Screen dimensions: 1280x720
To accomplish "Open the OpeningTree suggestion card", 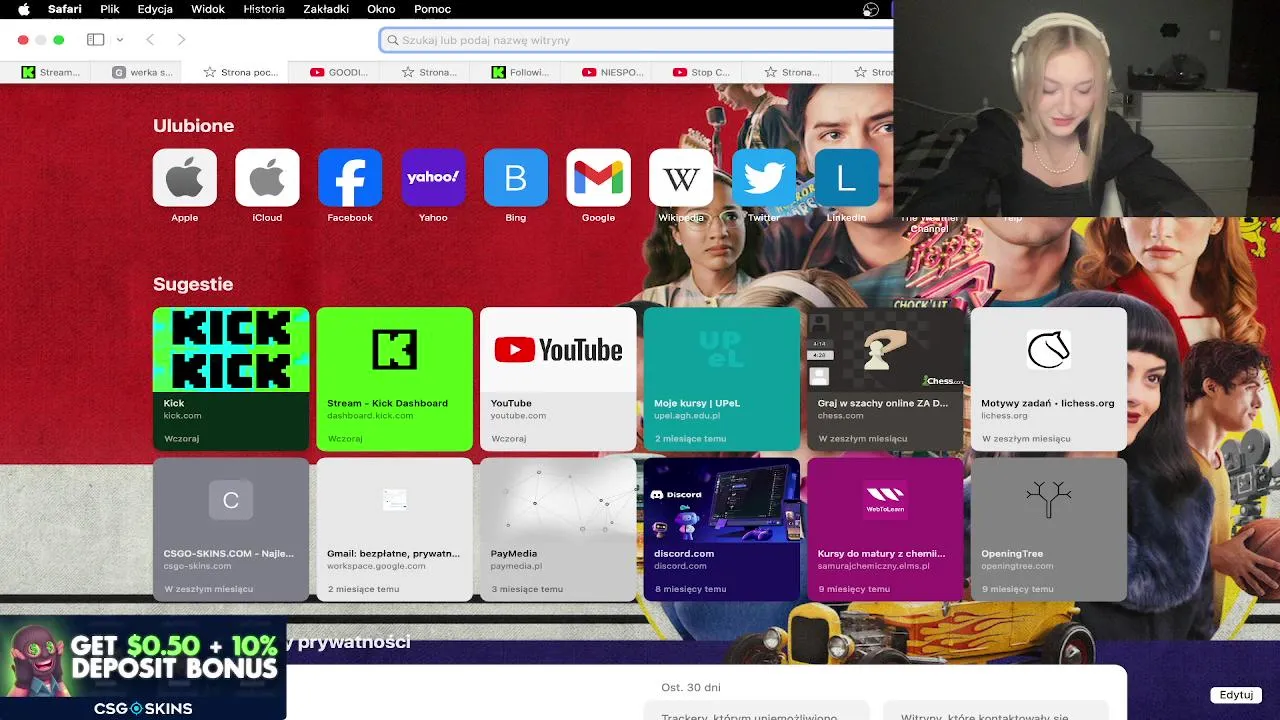I will (x=1049, y=529).
